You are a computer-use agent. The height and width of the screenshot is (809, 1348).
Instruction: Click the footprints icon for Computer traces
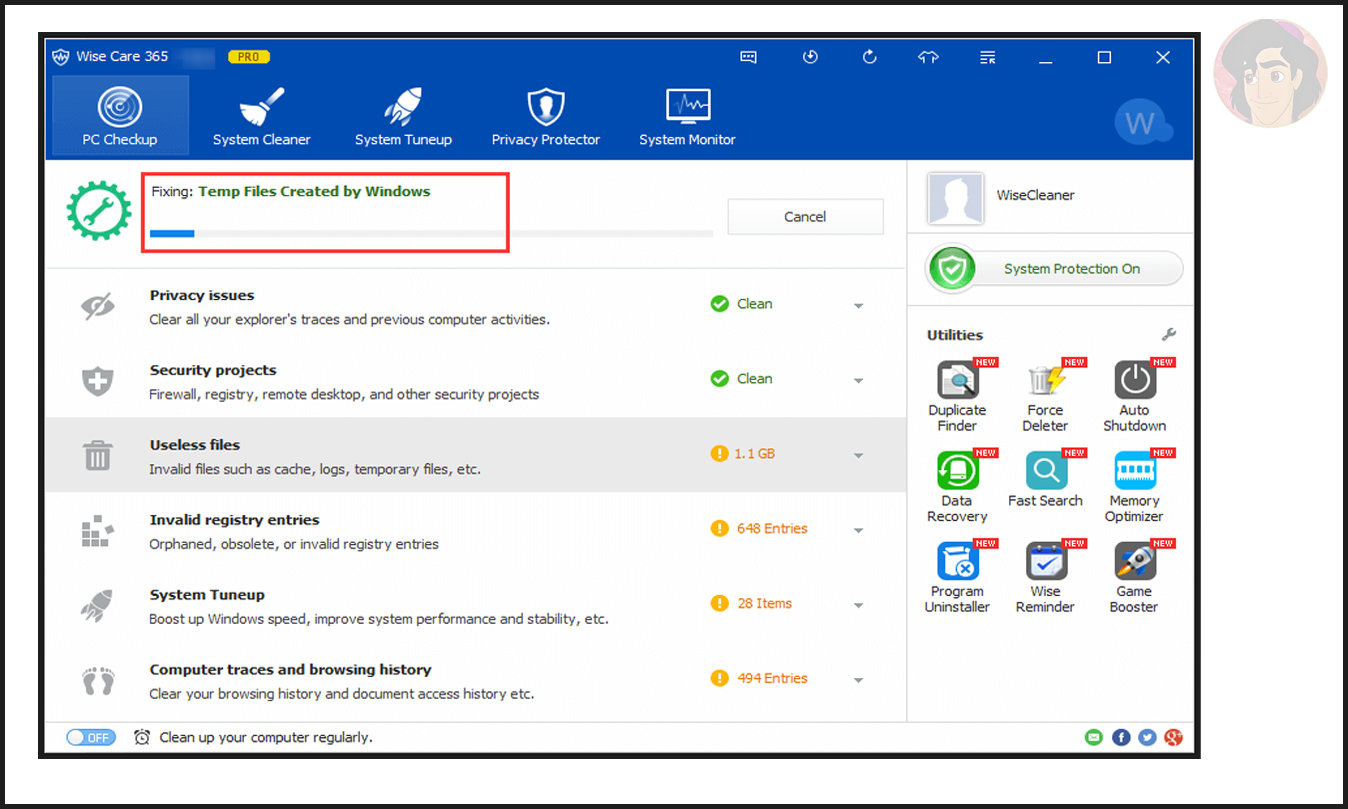tap(97, 681)
